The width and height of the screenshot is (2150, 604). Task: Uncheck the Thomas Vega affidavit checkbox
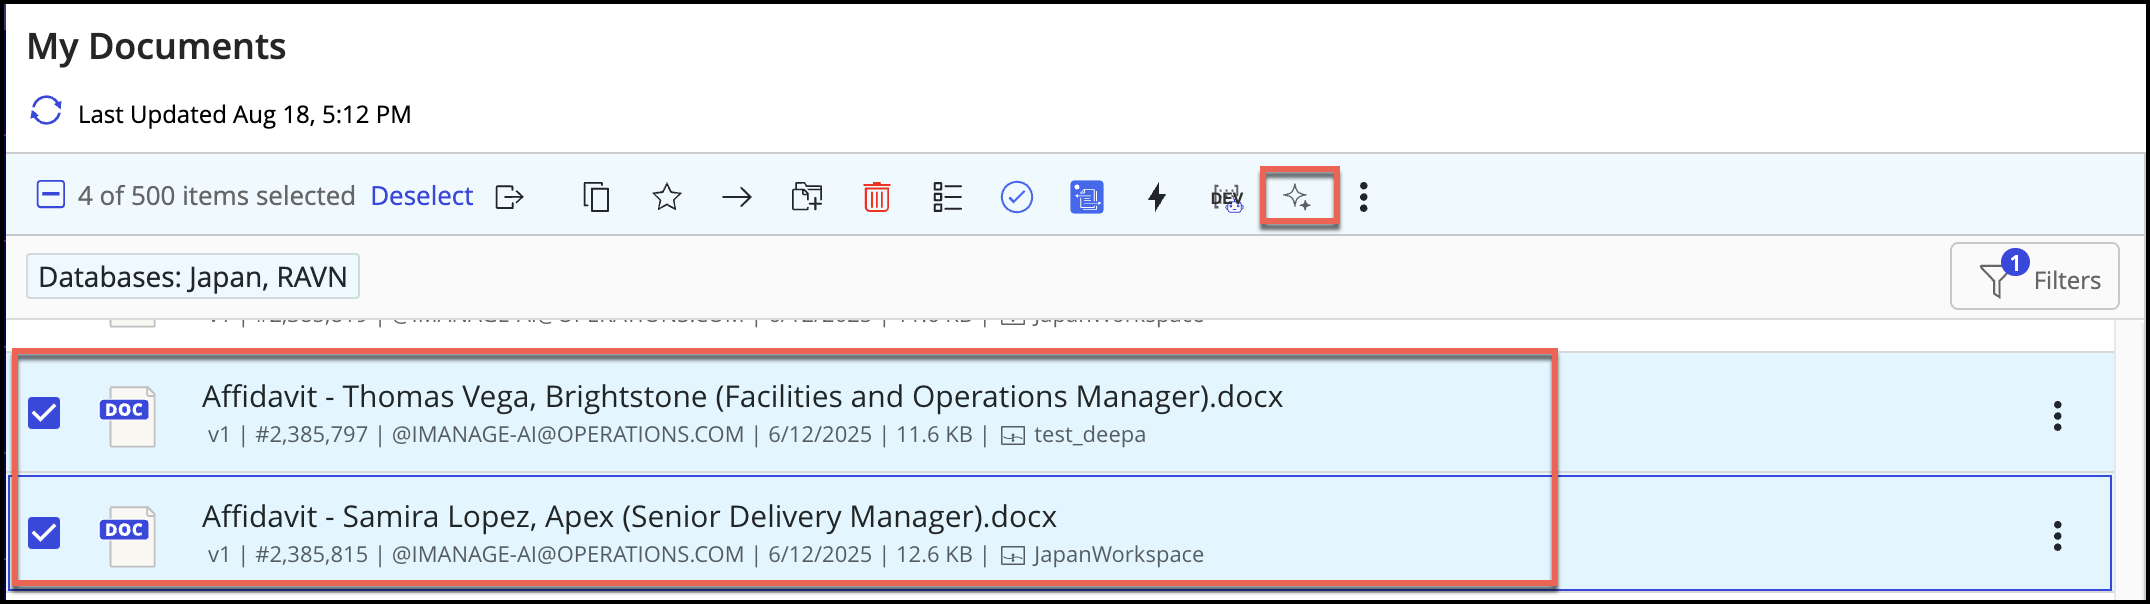pyautogui.click(x=44, y=413)
